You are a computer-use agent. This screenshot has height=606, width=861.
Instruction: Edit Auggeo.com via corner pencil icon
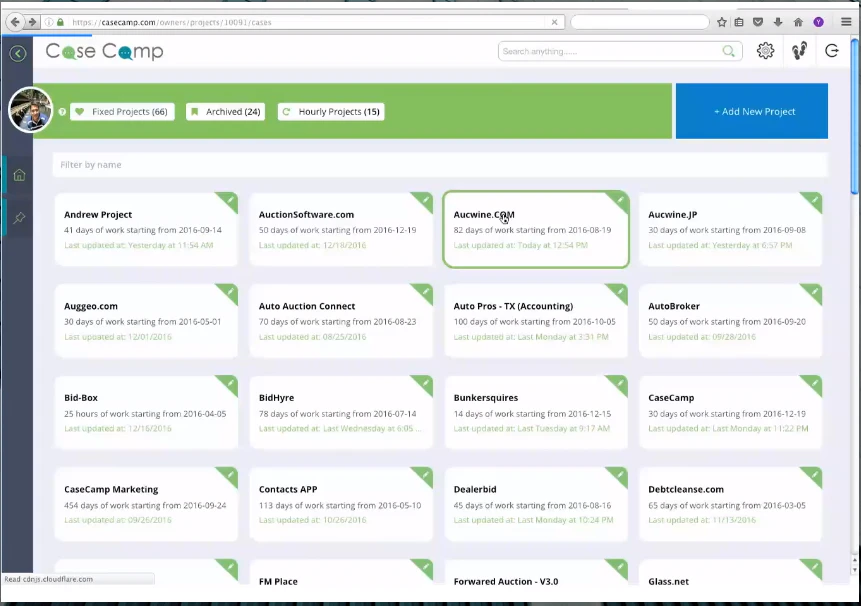[x=230, y=291]
